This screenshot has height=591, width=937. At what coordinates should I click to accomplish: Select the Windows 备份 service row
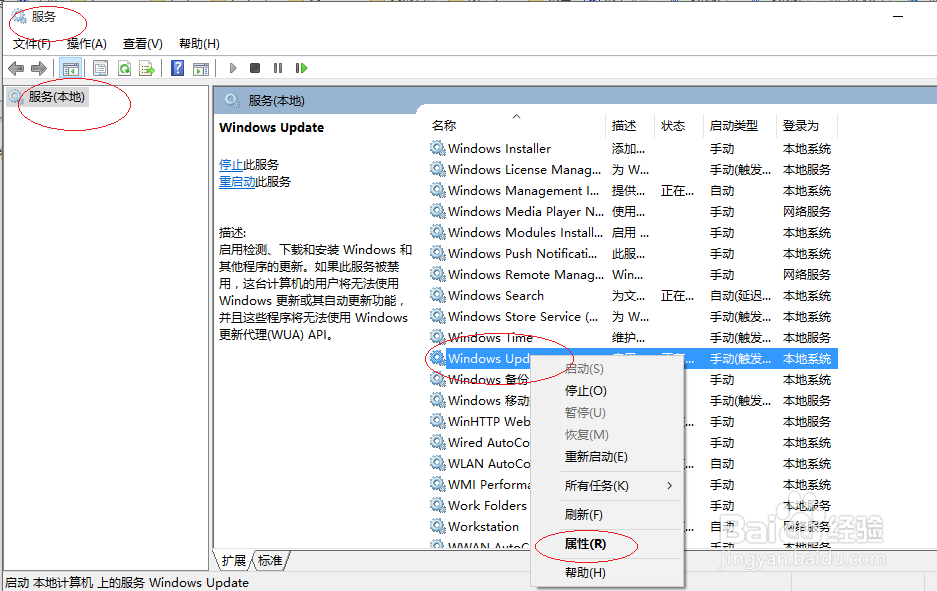pyautogui.click(x=489, y=379)
